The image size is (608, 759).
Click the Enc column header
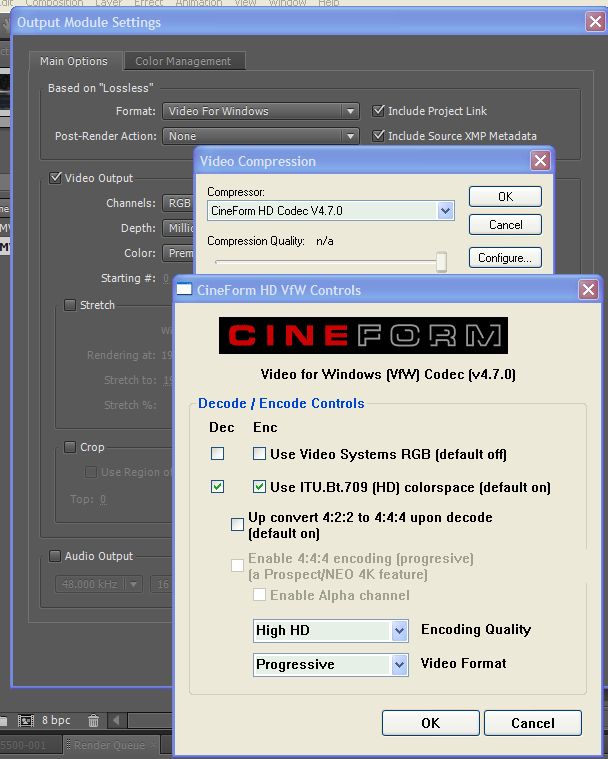pos(265,427)
